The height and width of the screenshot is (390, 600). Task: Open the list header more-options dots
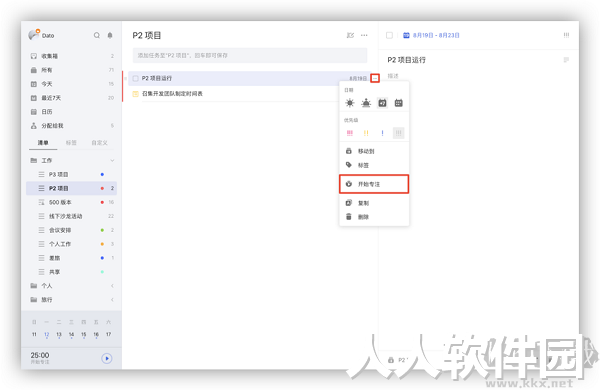point(364,35)
